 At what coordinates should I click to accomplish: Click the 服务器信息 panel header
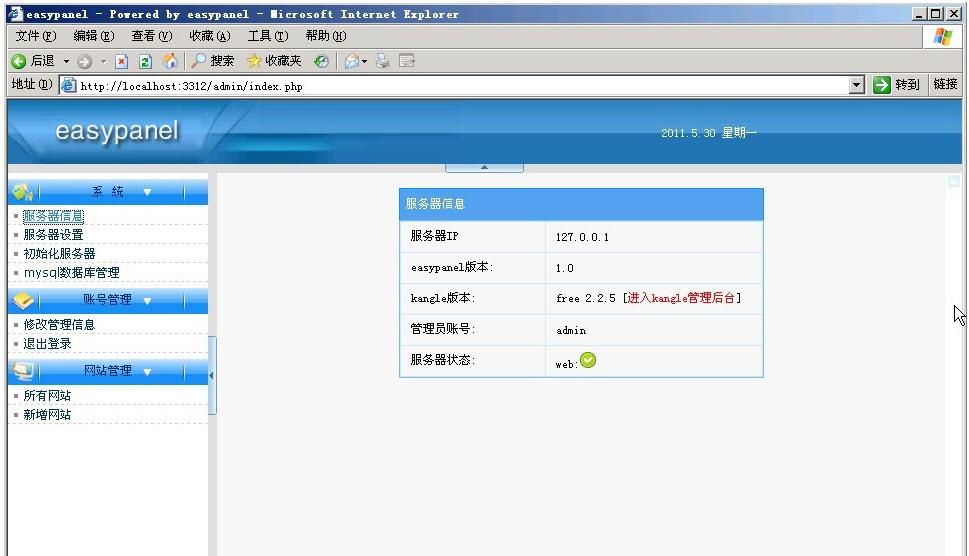[x=581, y=204]
